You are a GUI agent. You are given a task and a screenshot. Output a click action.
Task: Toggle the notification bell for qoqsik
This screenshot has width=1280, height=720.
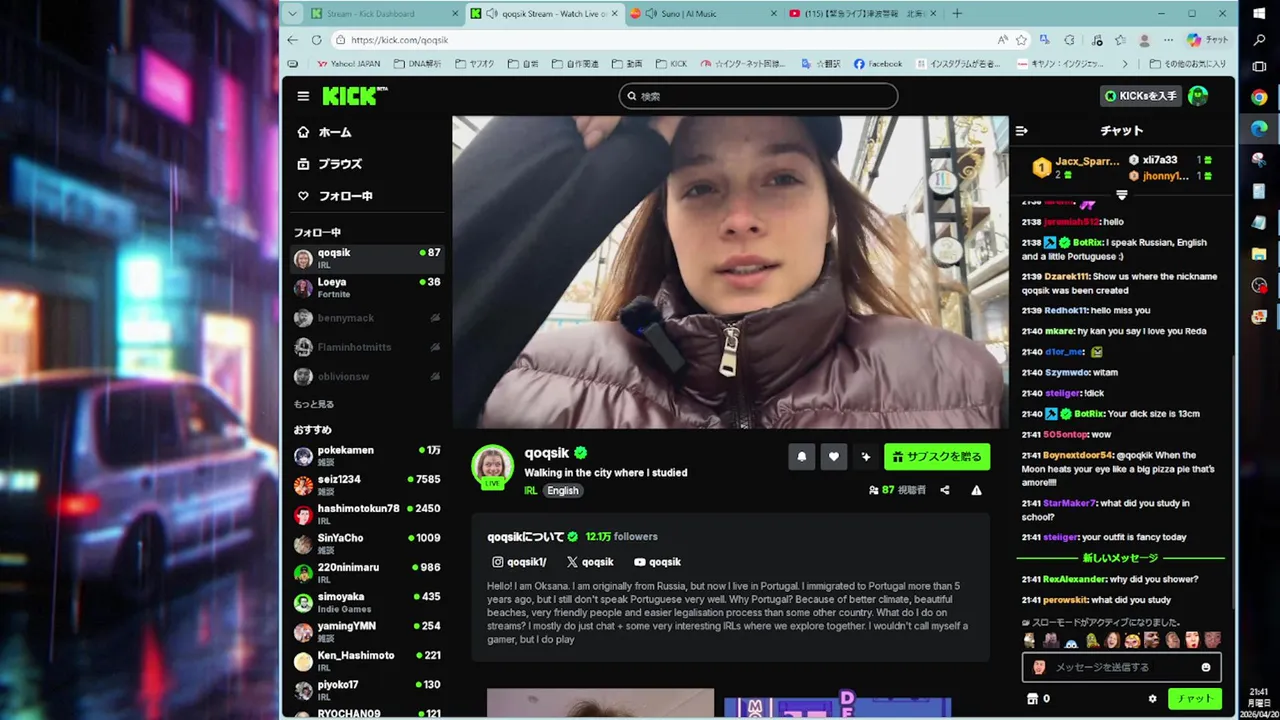coord(801,457)
